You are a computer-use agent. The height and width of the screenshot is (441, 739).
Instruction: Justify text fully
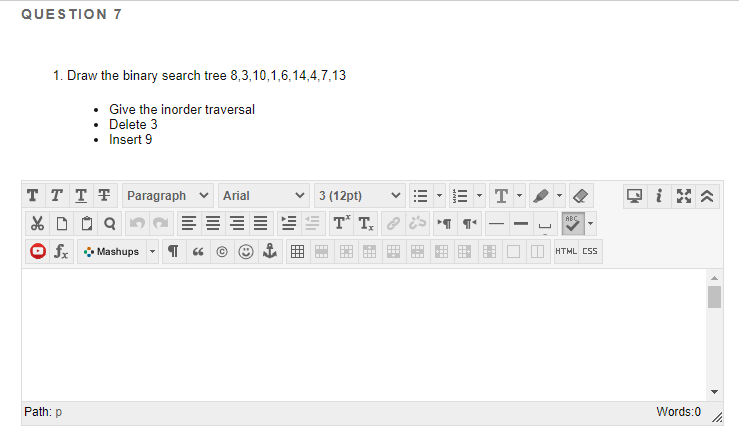(x=261, y=223)
